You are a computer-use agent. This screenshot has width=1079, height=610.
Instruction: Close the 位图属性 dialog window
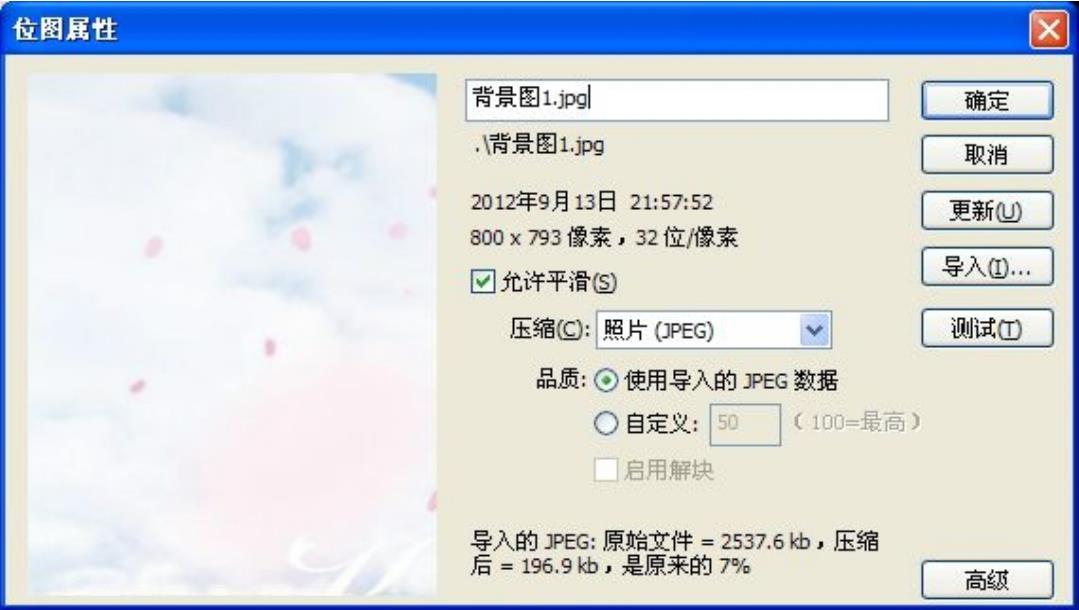[1049, 30]
